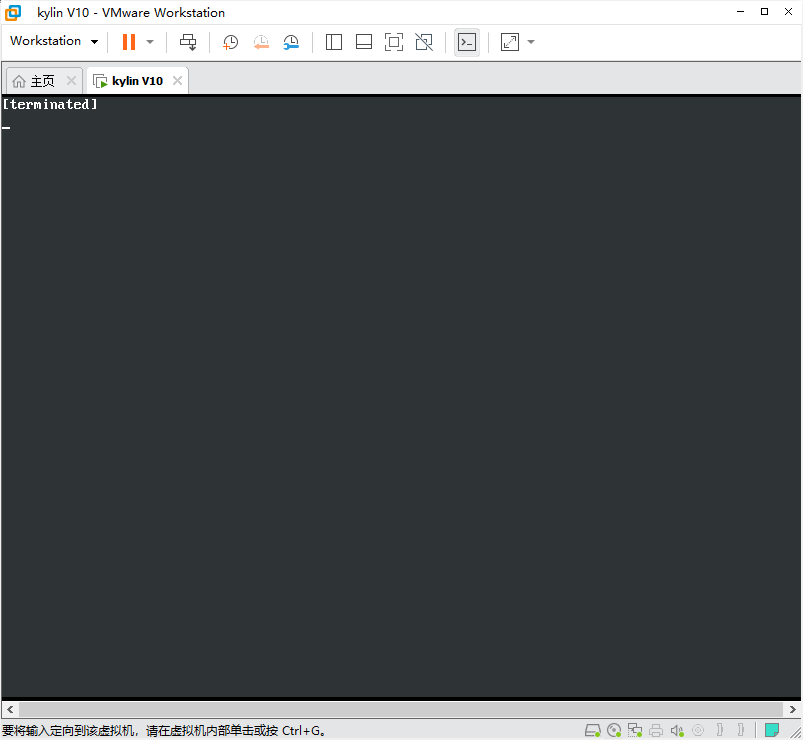Enter full screen mode
Image resolution: width=803 pixels, height=740 pixels.
point(394,42)
